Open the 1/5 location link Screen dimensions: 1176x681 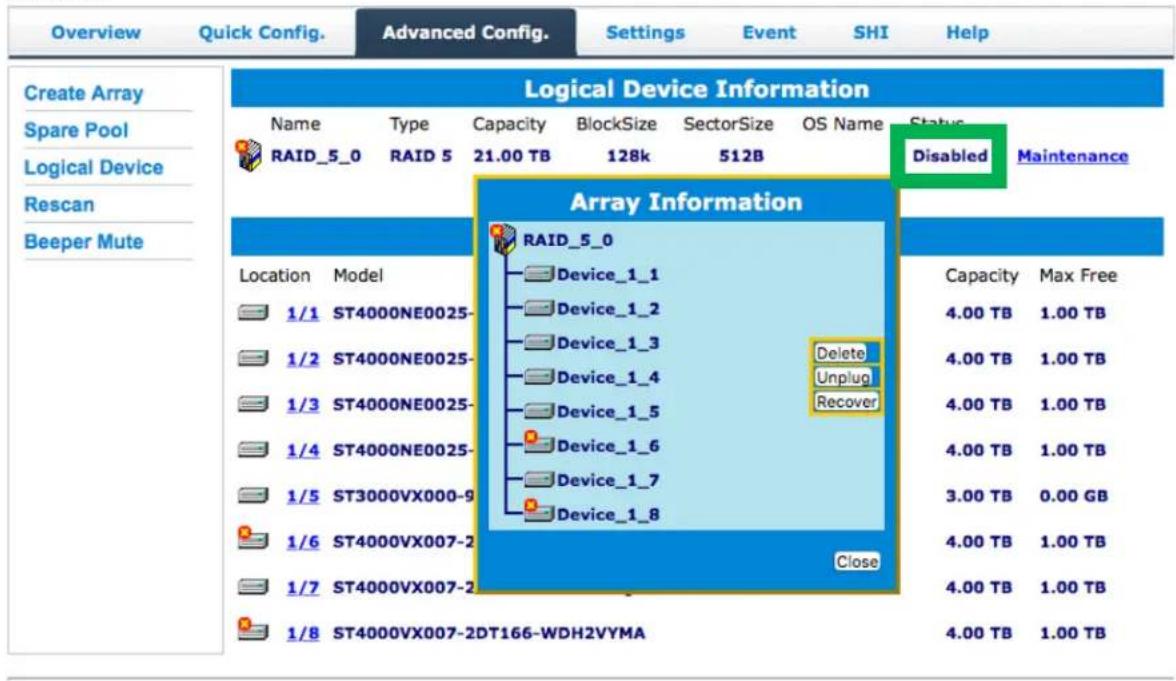302,496
